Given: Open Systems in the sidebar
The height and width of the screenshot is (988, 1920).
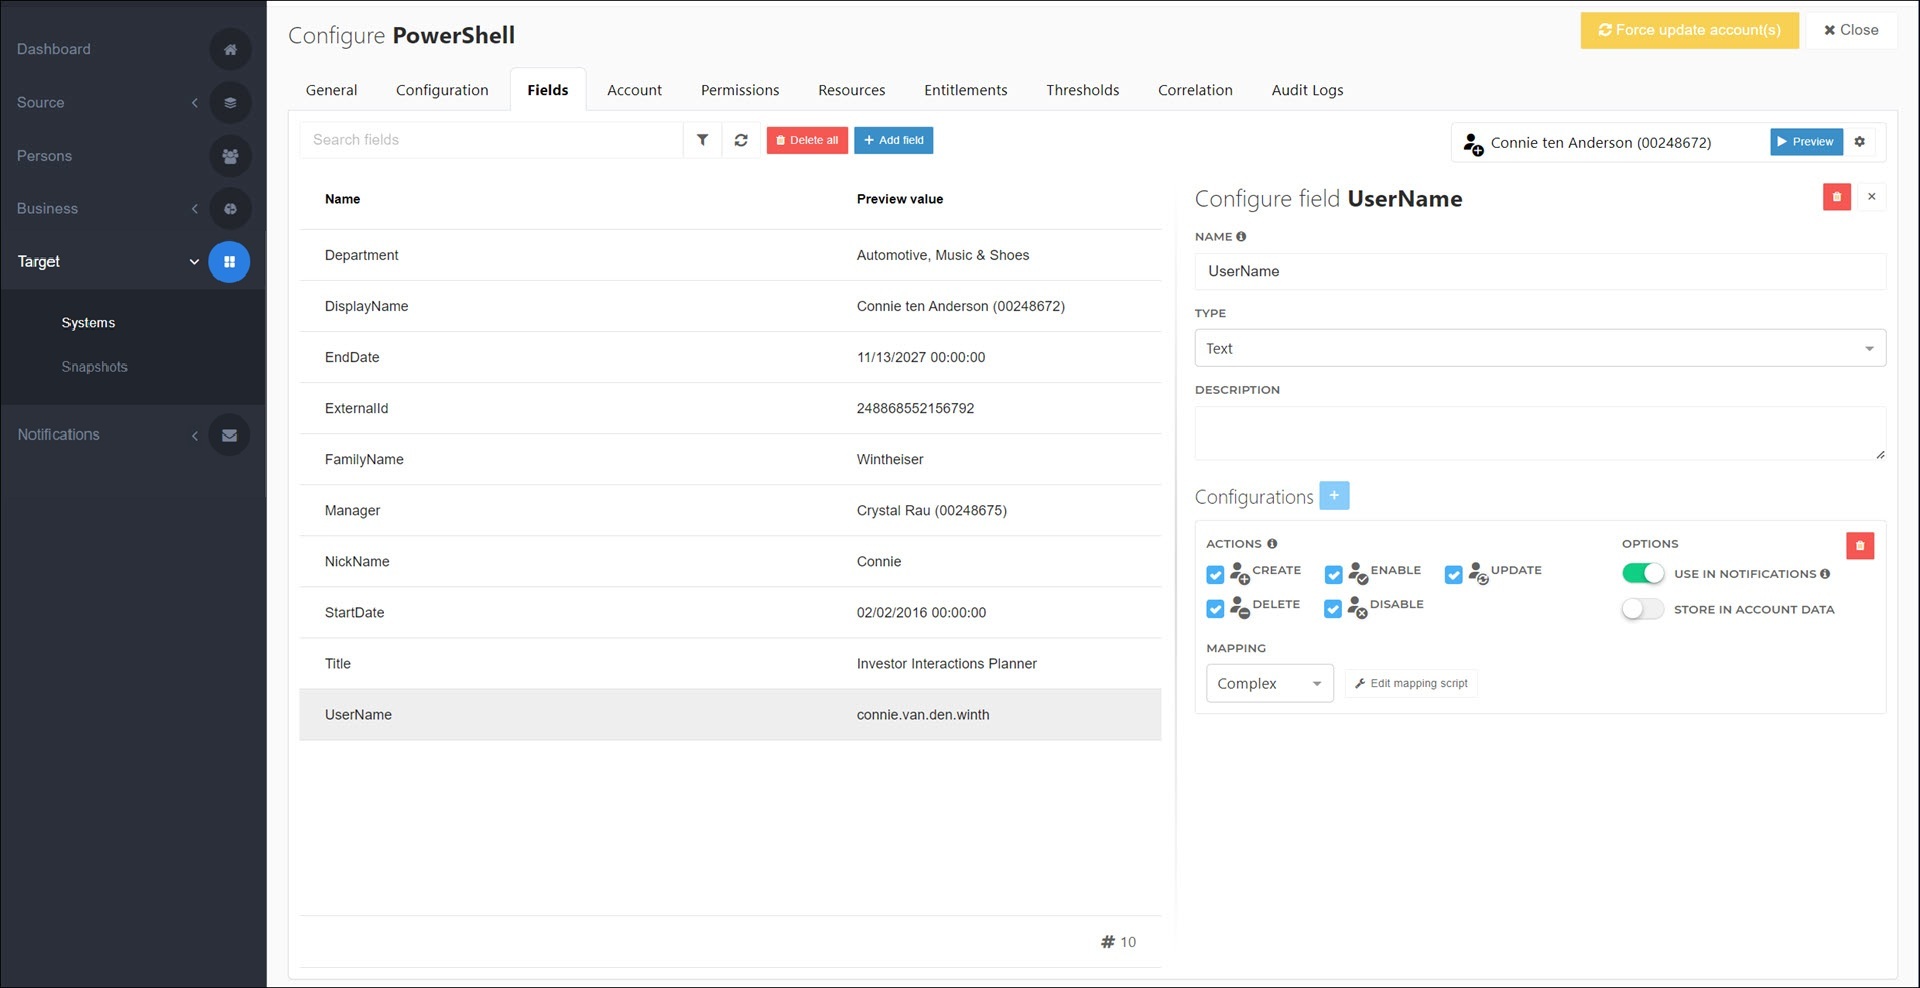Looking at the screenshot, I should point(88,323).
